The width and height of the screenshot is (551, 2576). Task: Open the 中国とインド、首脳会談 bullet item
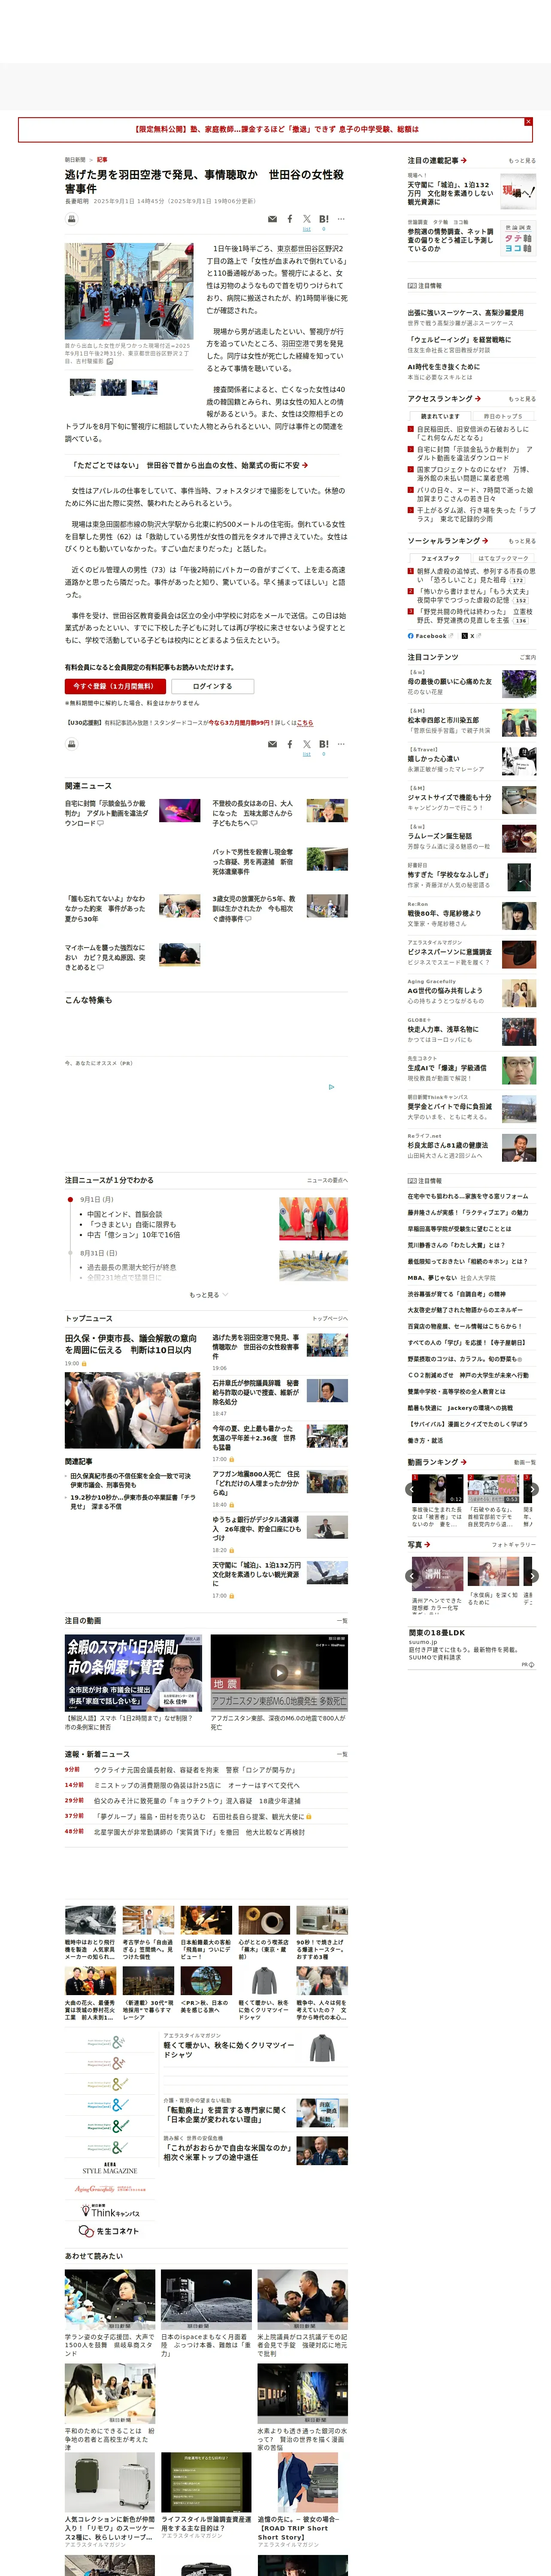(124, 1214)
